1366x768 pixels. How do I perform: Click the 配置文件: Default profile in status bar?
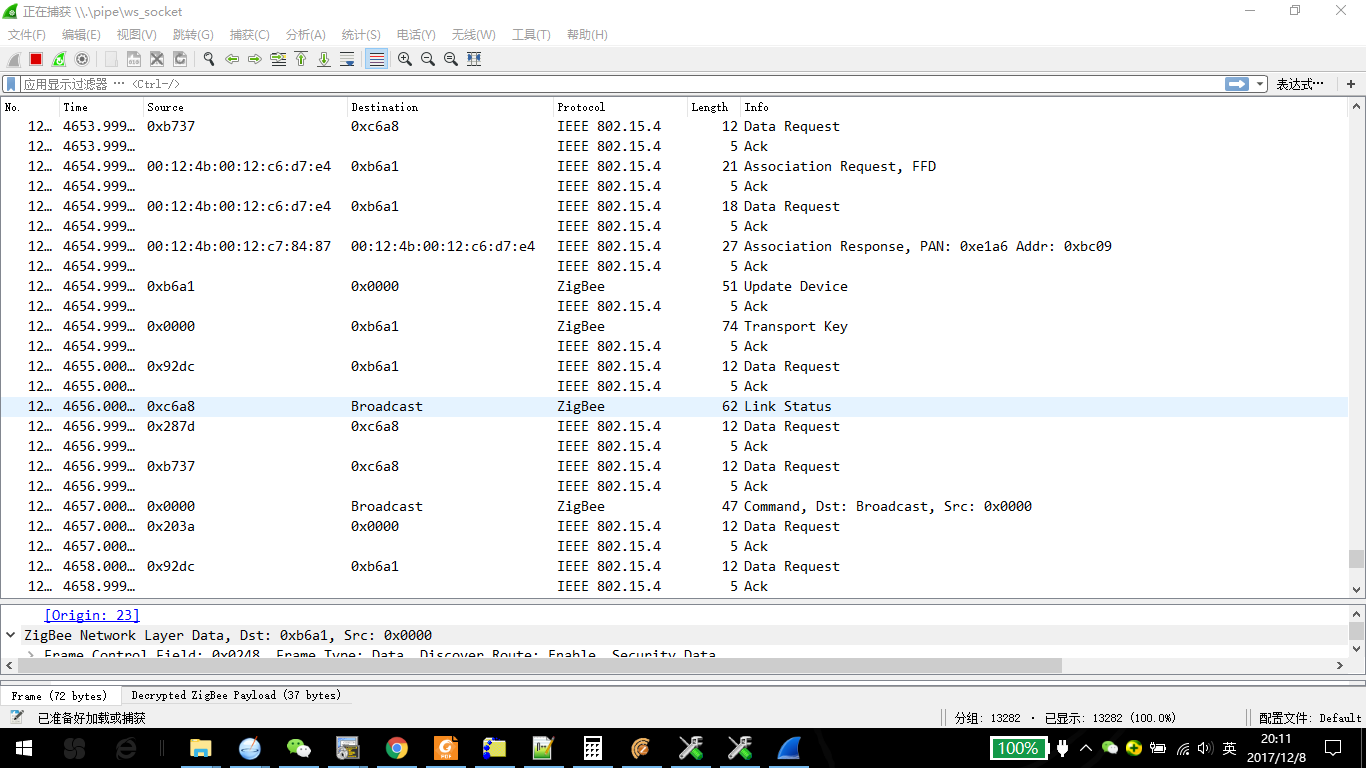pos(1310,718)
